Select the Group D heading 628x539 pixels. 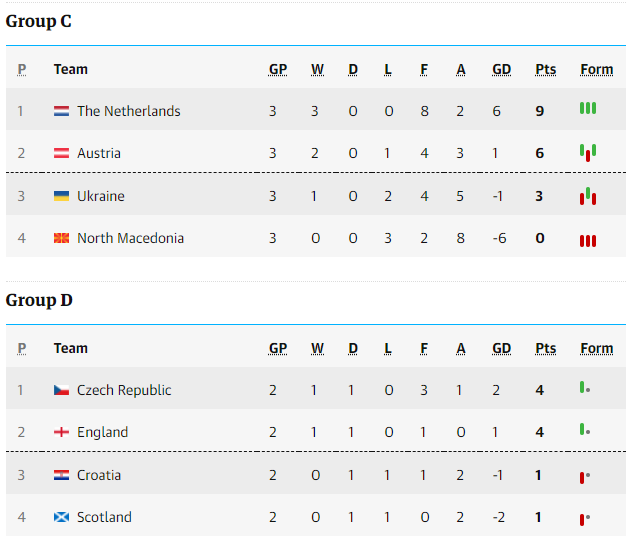click(39, 300)
